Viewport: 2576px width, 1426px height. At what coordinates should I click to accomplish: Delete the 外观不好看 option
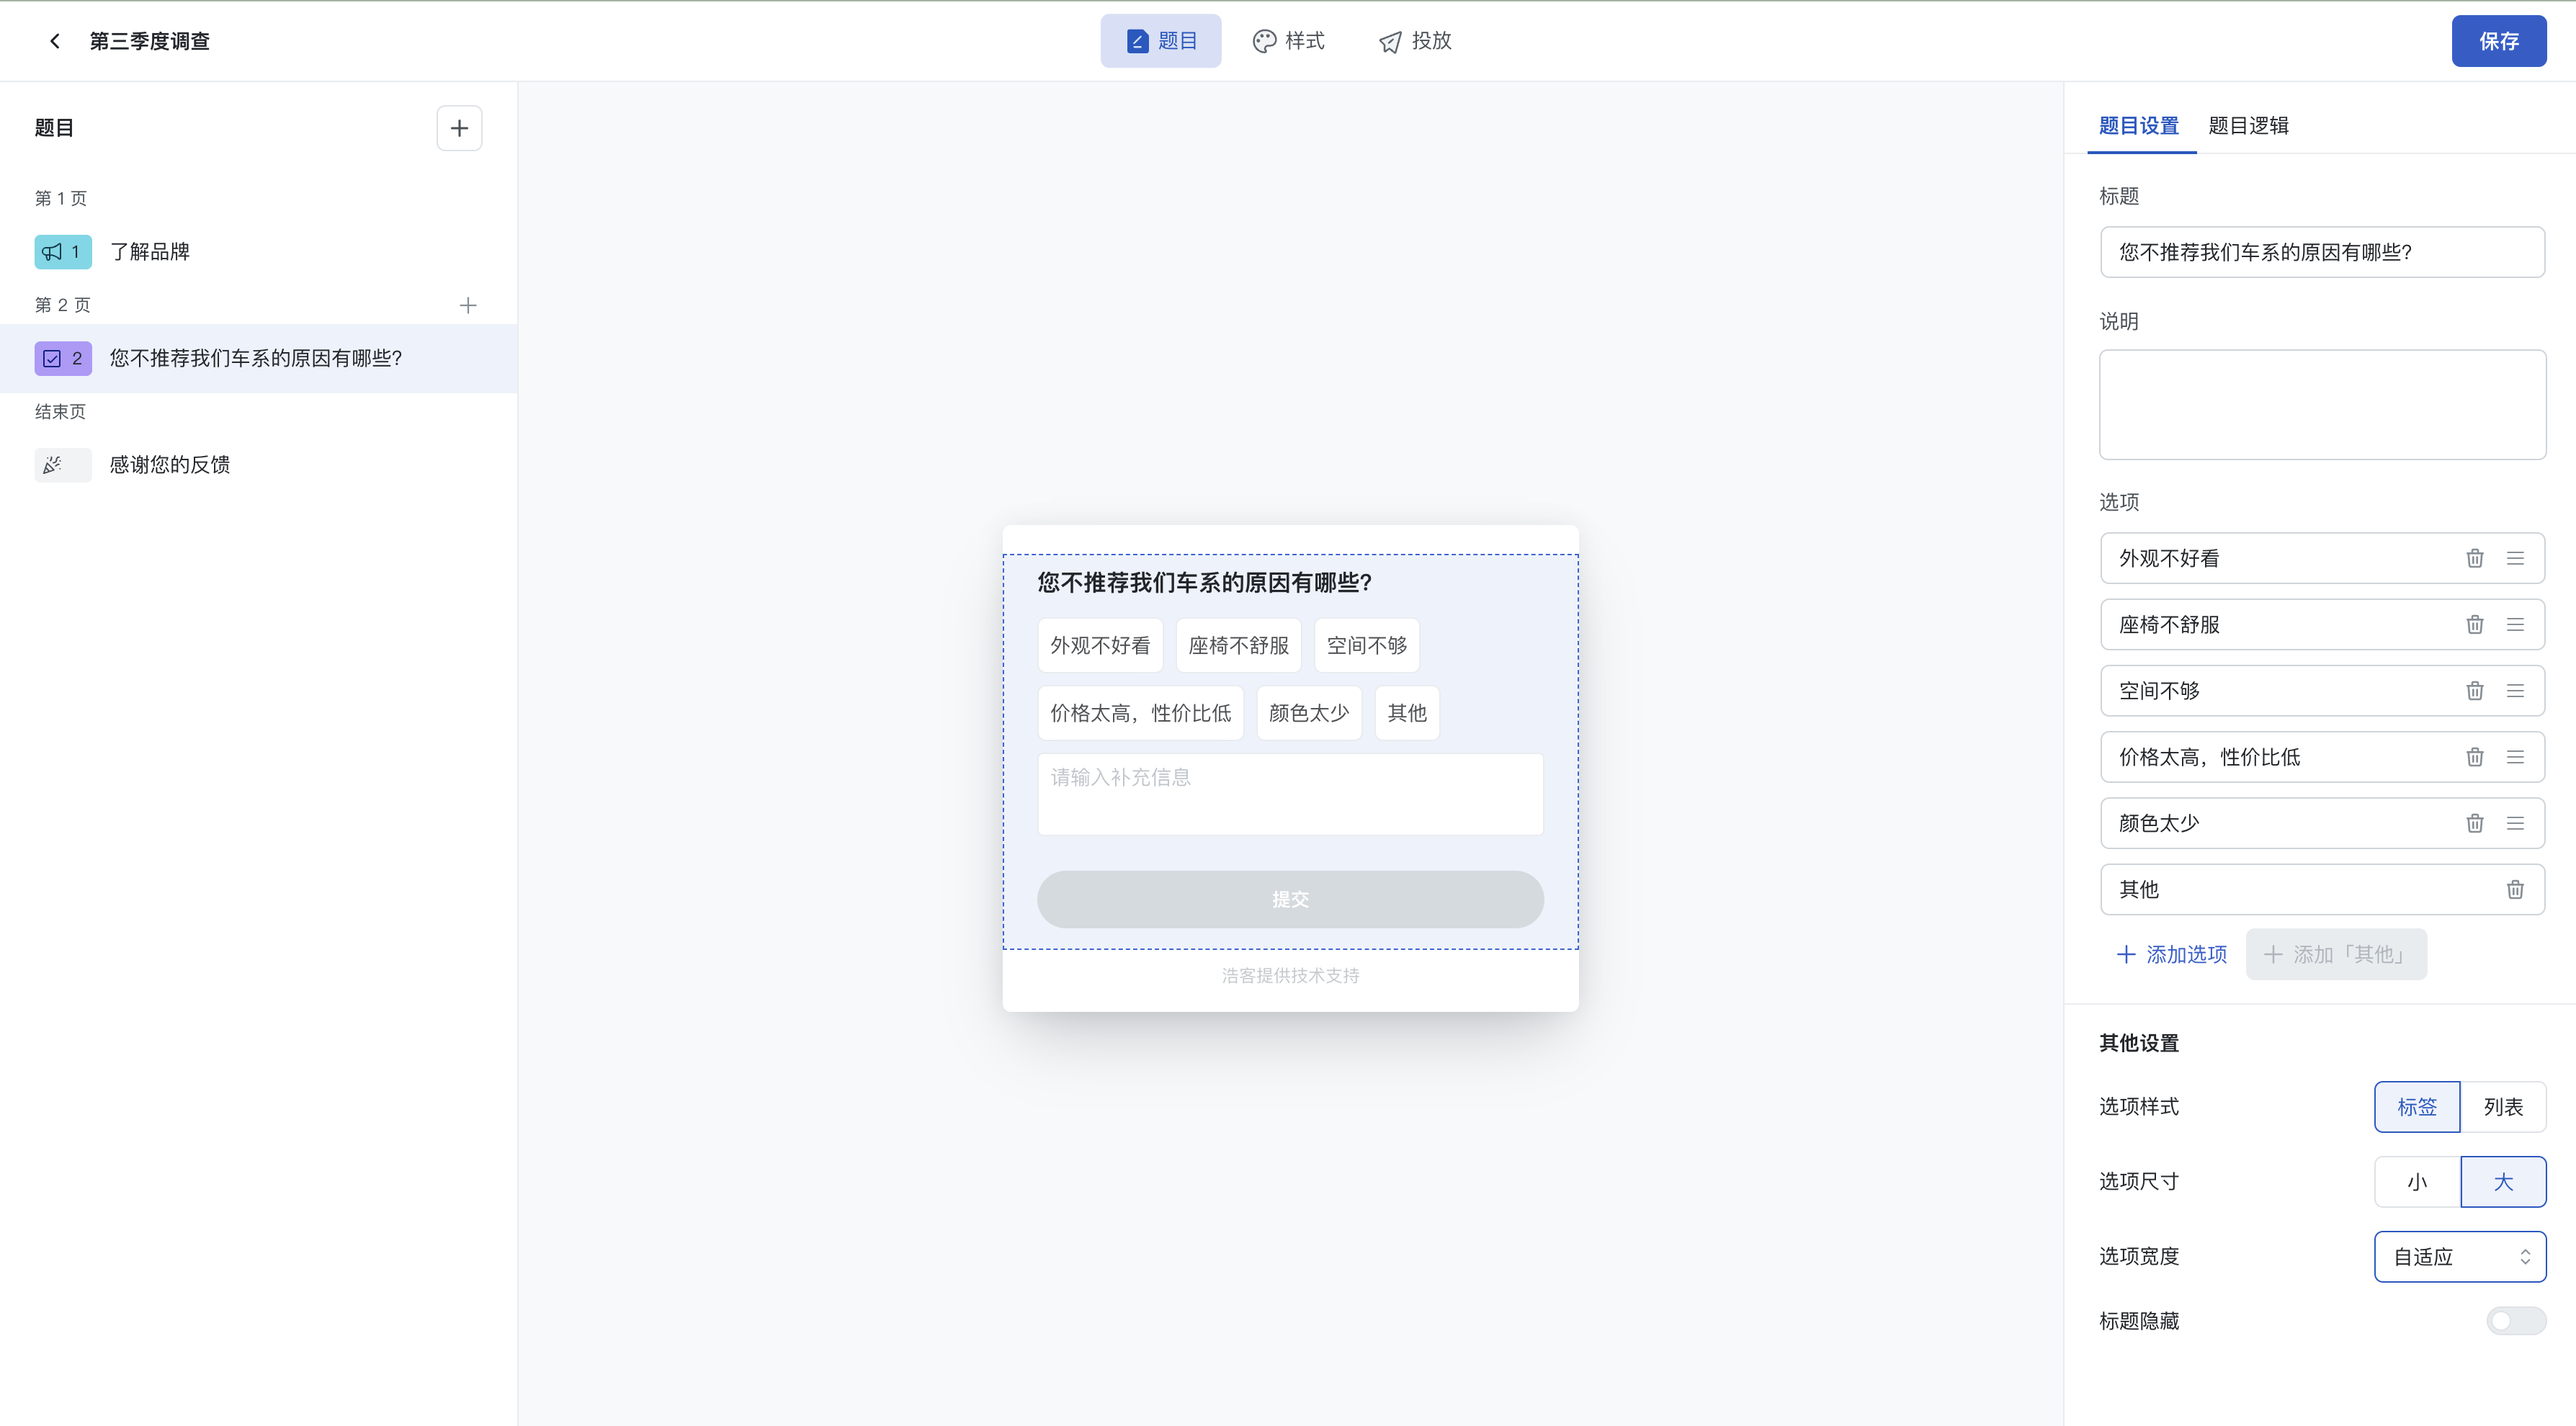coord(2474,558)
